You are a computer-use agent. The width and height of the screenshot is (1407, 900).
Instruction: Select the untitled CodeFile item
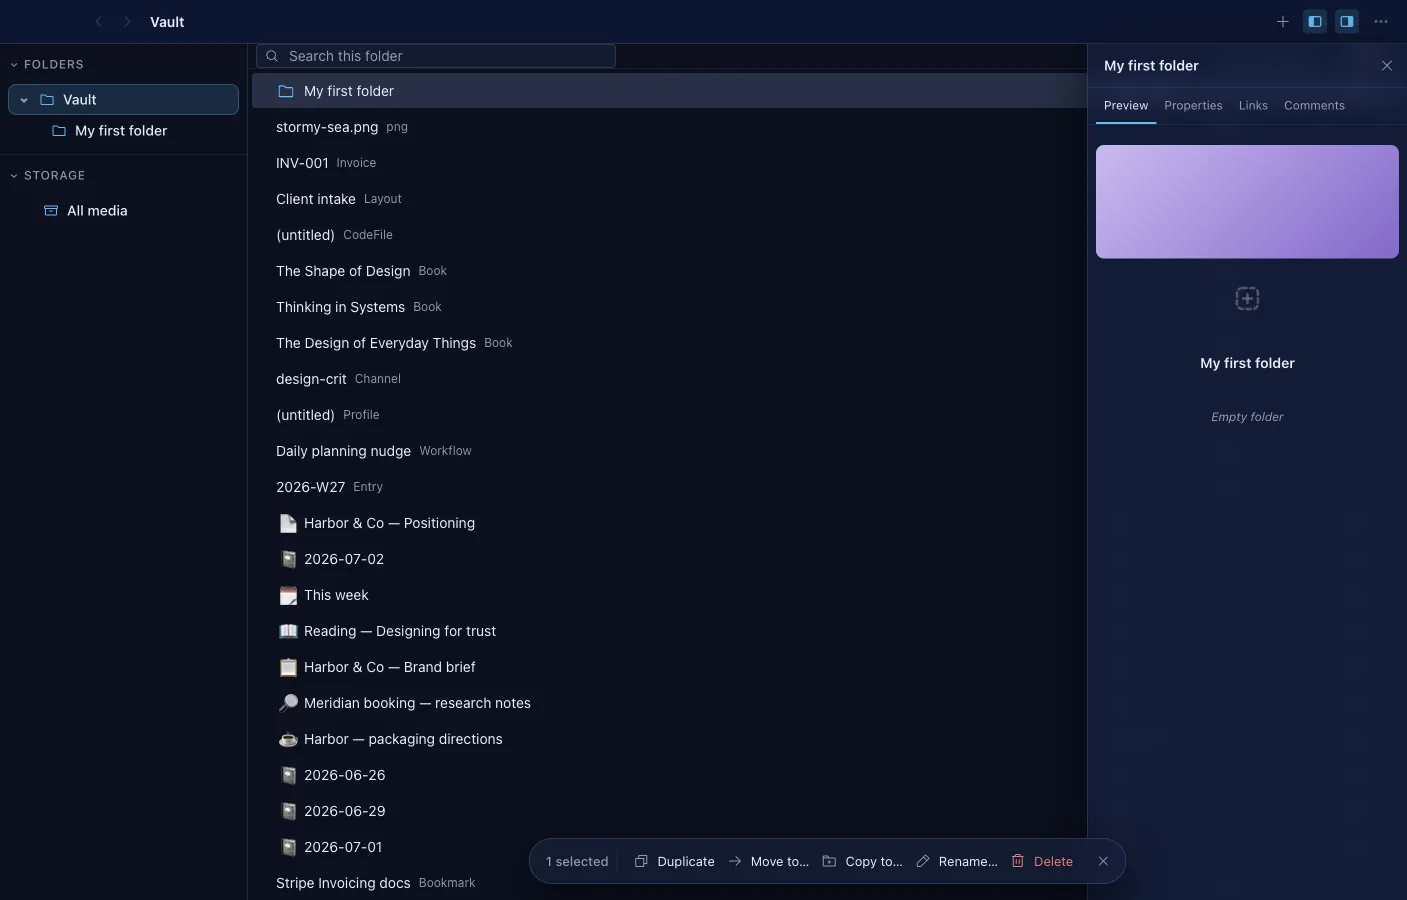[x=669, y=235]
